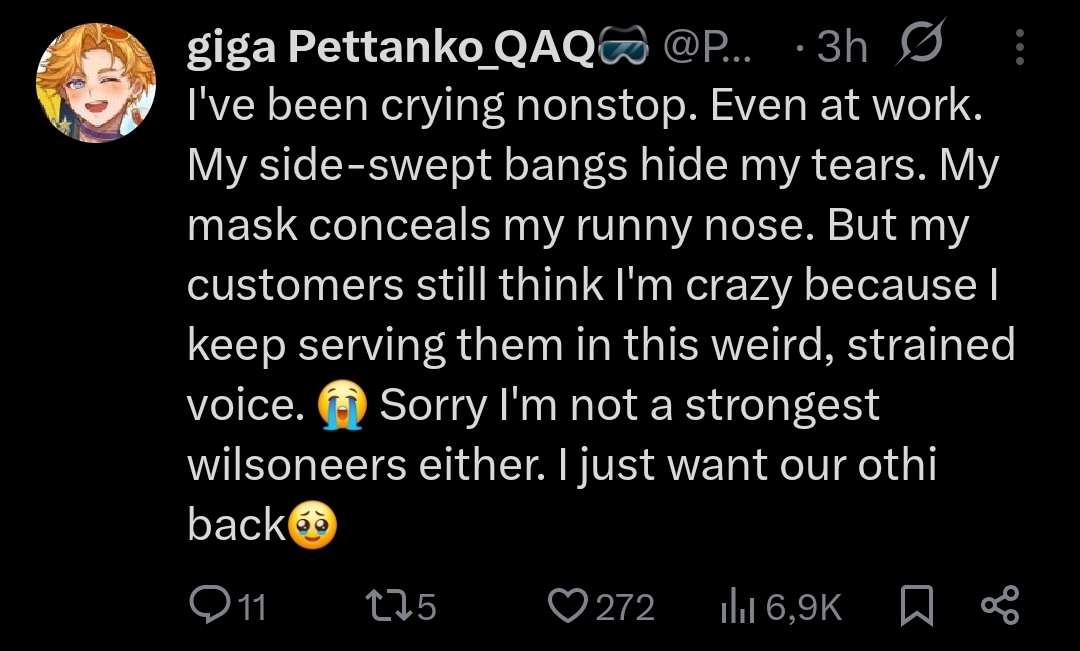Viewport: 1080px width, 651px height.
Task: Open giga Pettanko_QAQ display name link
Action: point(391,47)
